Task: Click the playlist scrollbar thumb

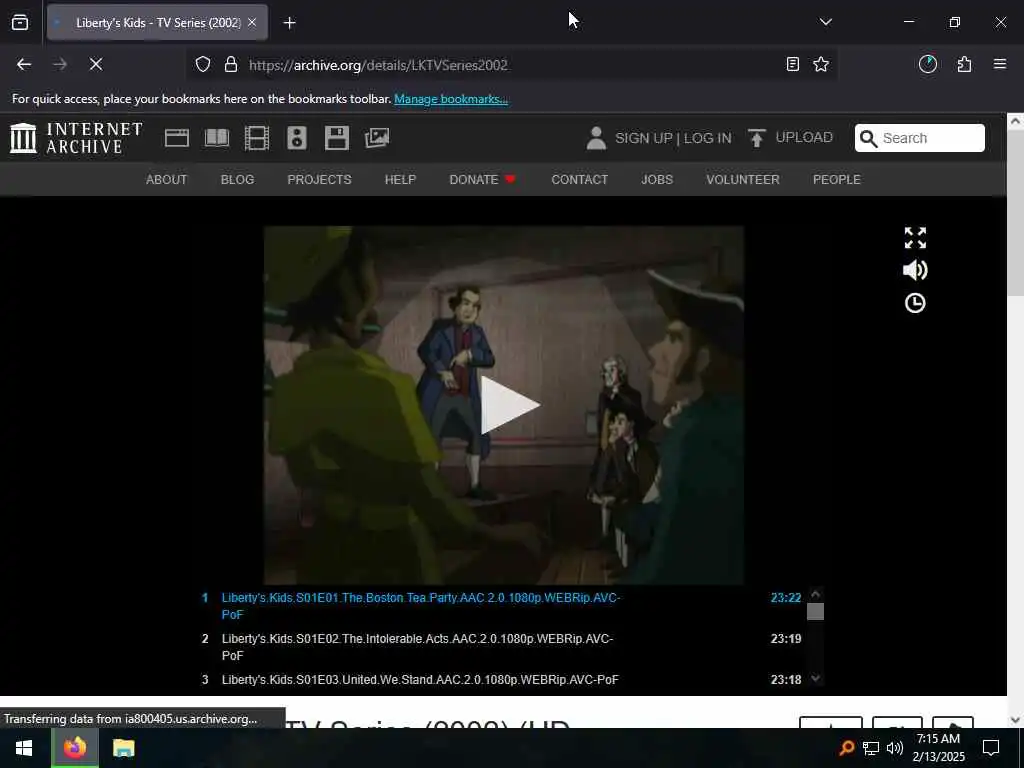Action: 815,611
